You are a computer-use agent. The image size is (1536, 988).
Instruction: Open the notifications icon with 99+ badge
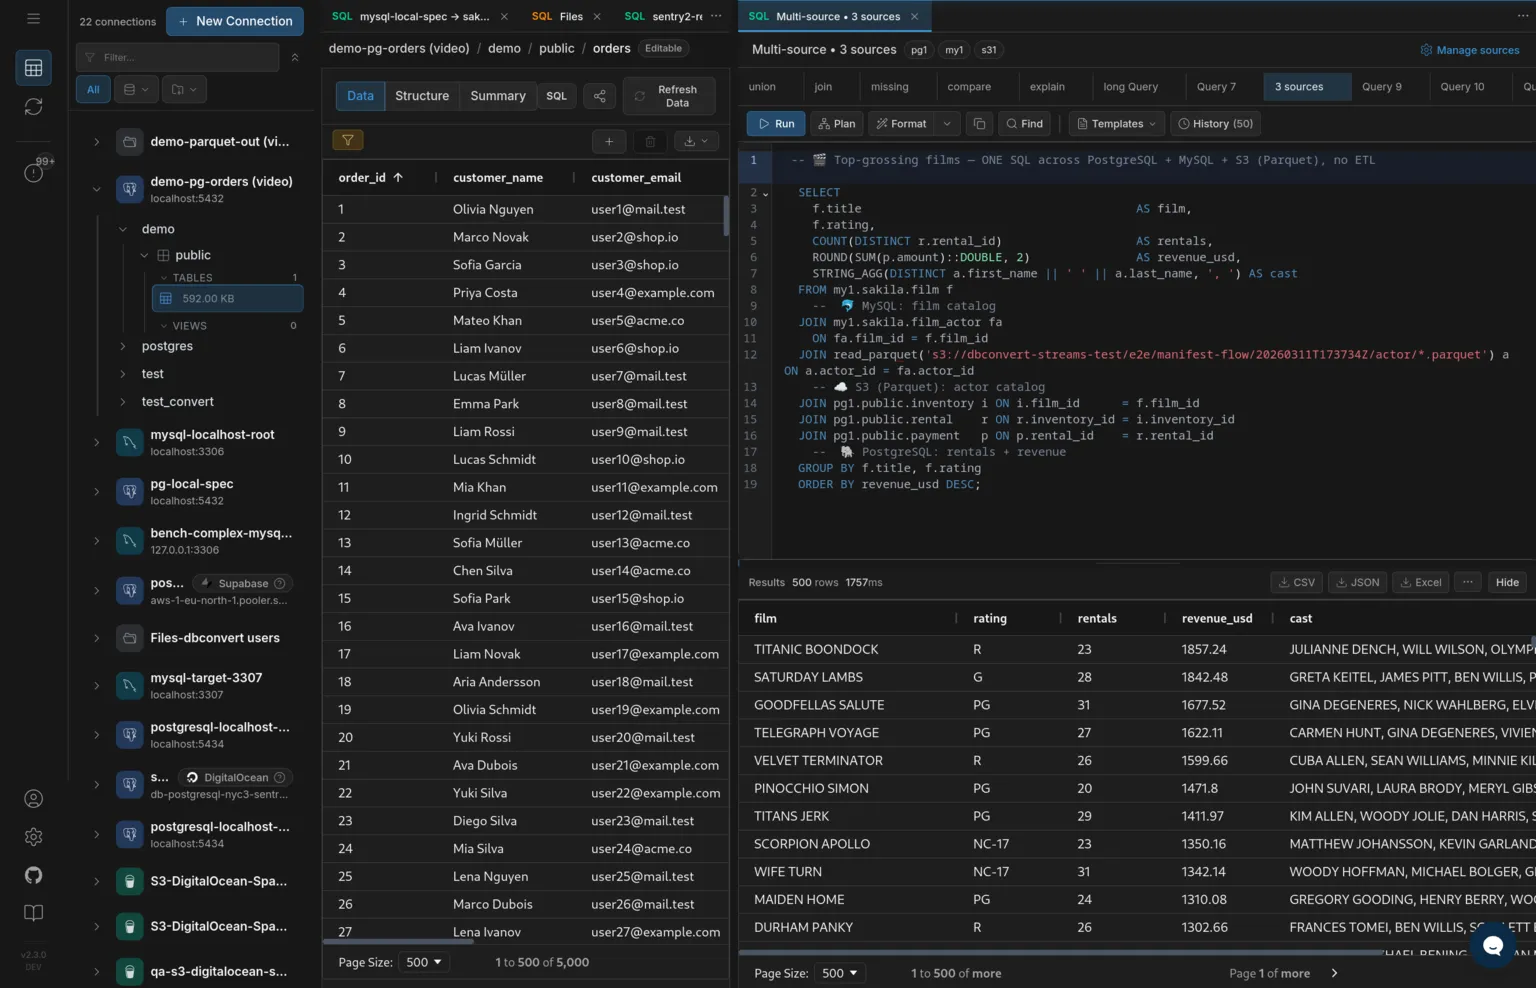pyautogui.click(x=34, y=172)
